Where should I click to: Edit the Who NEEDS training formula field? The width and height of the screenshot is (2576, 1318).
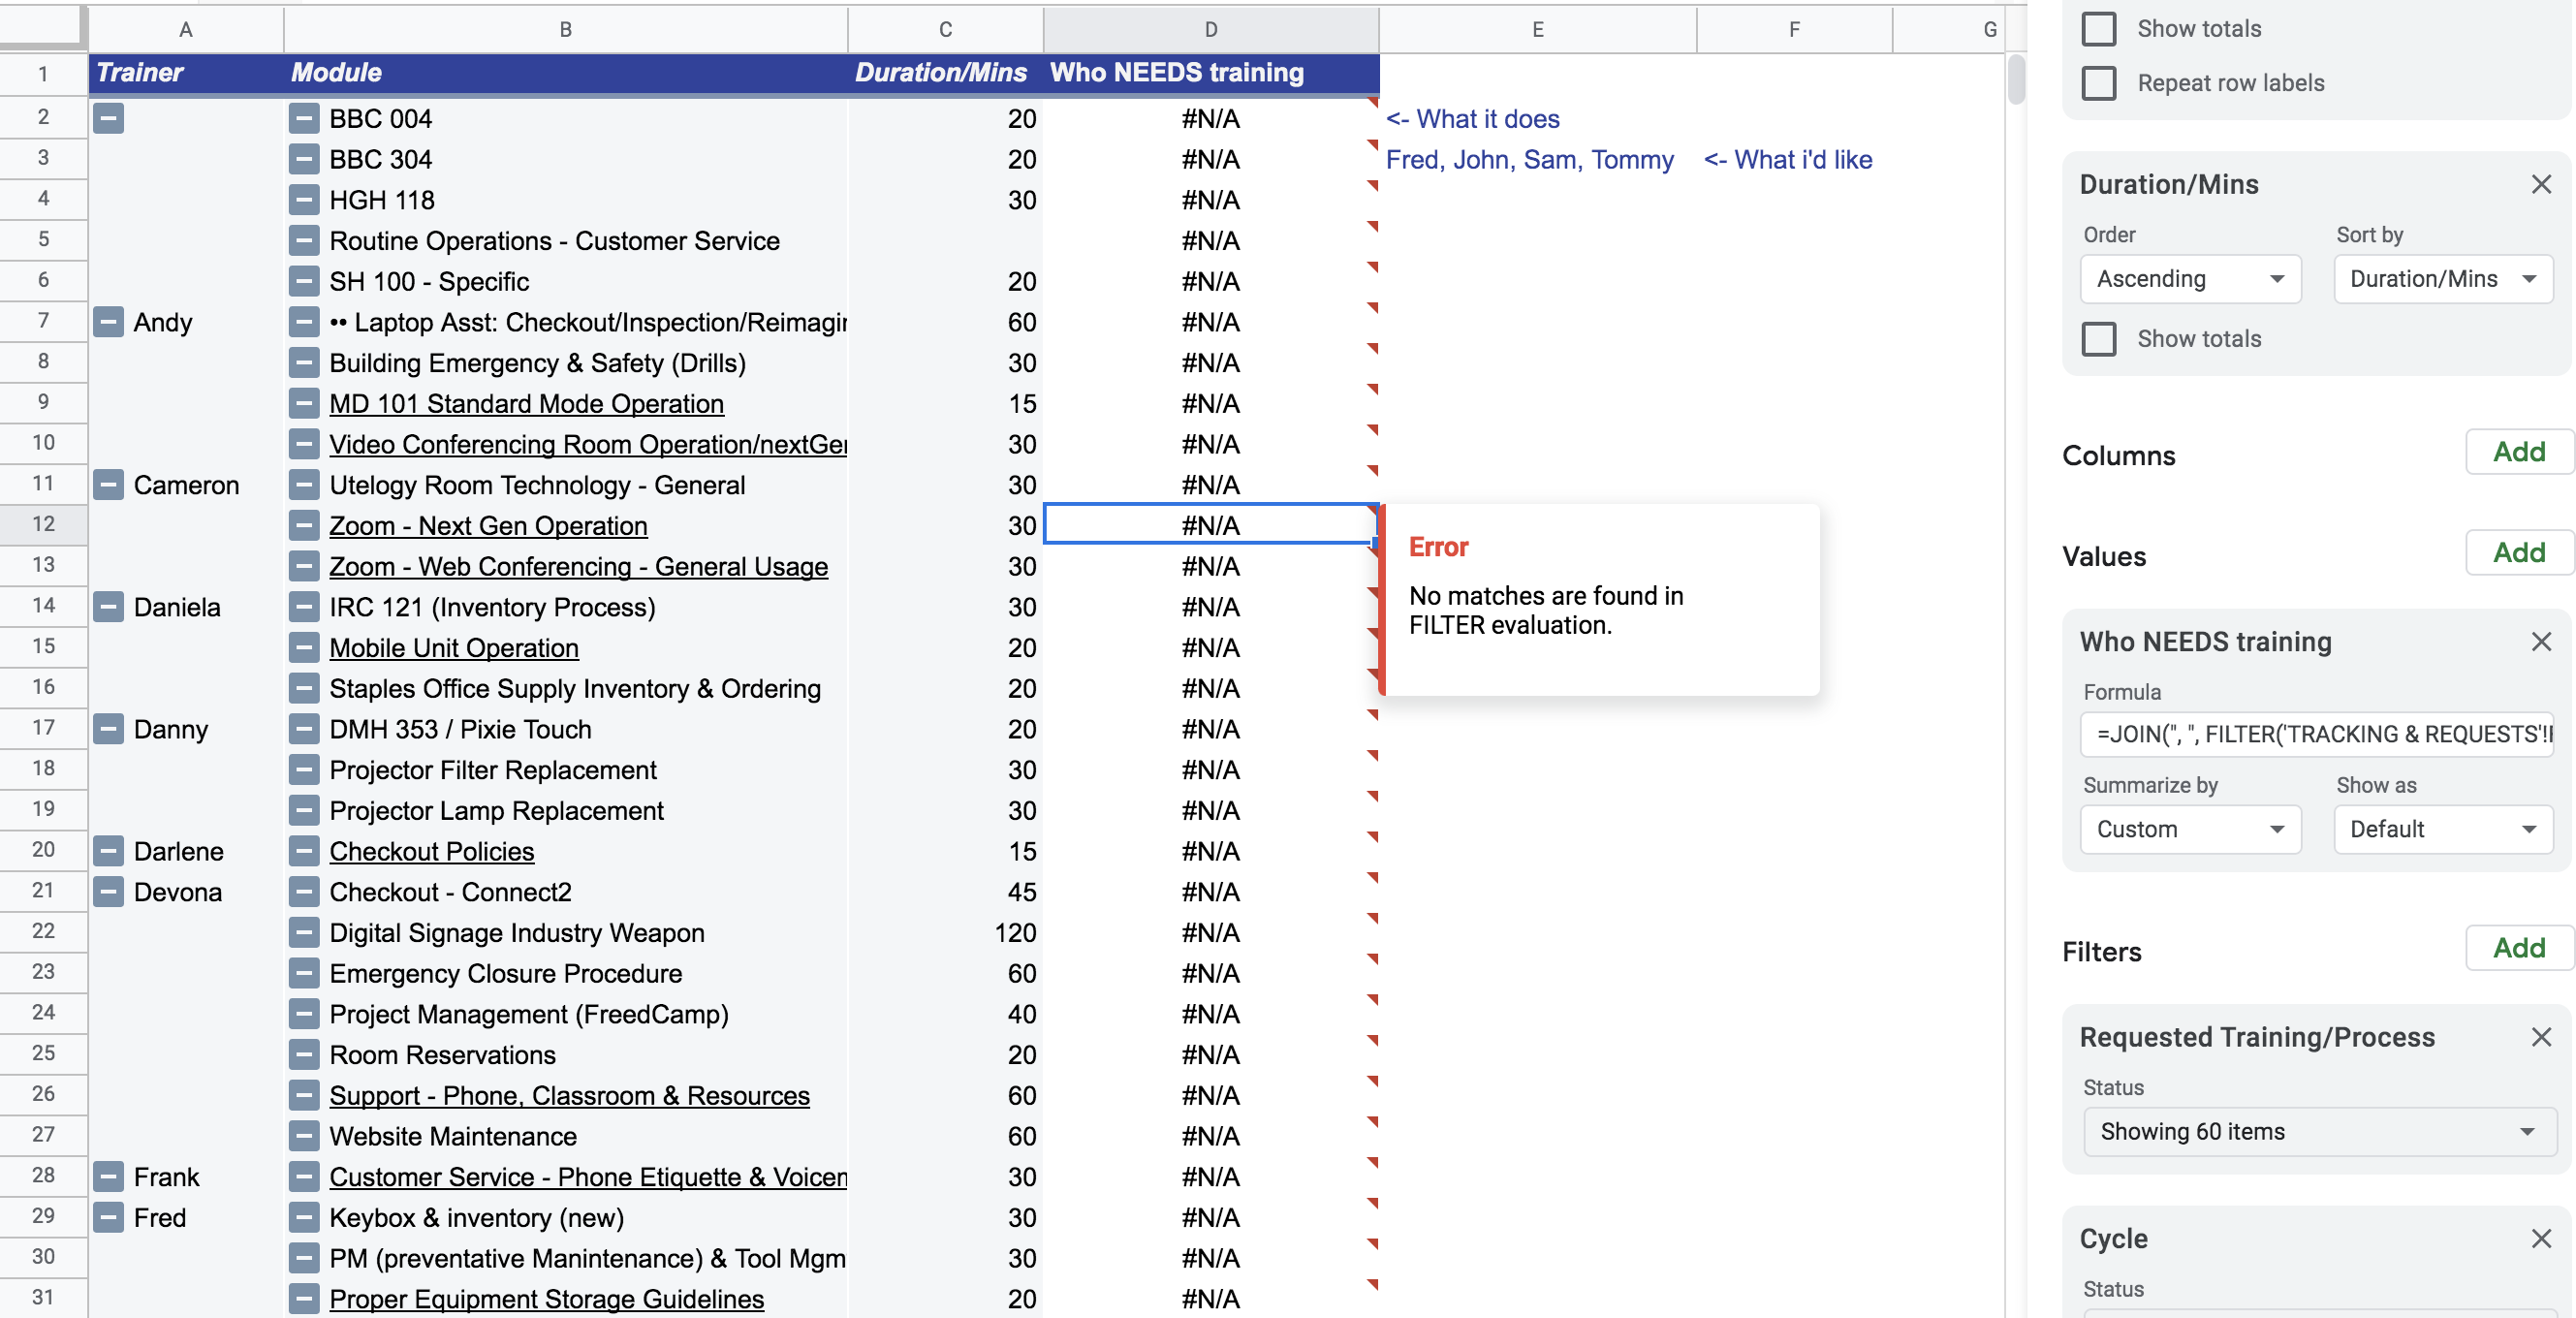(2317, 734)
